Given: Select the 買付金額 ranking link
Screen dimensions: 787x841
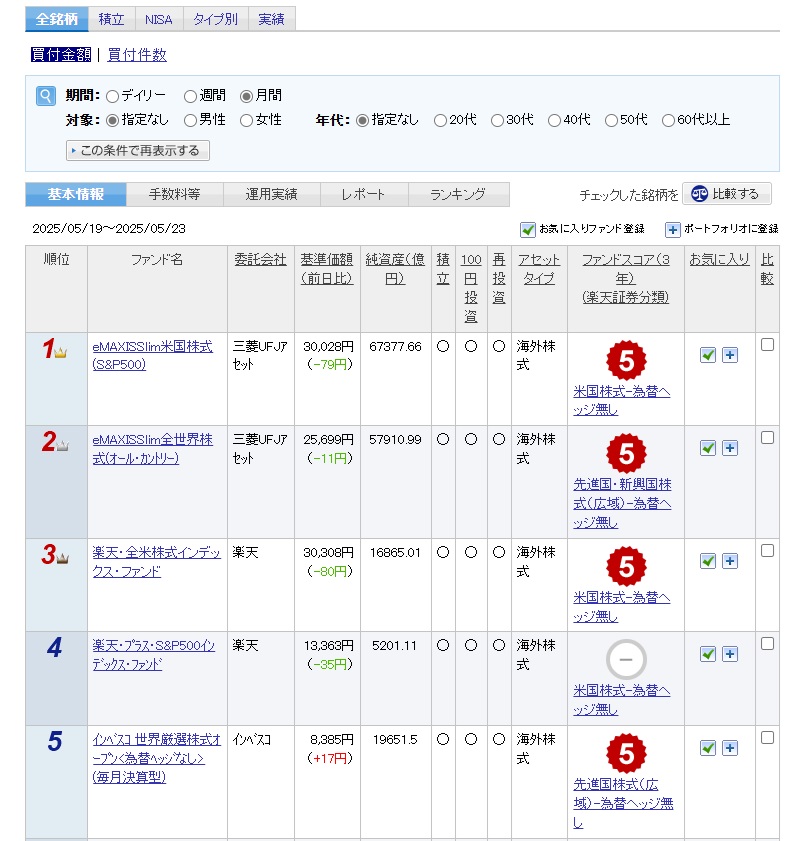Looking at the screenshot, I should [61, 55].
